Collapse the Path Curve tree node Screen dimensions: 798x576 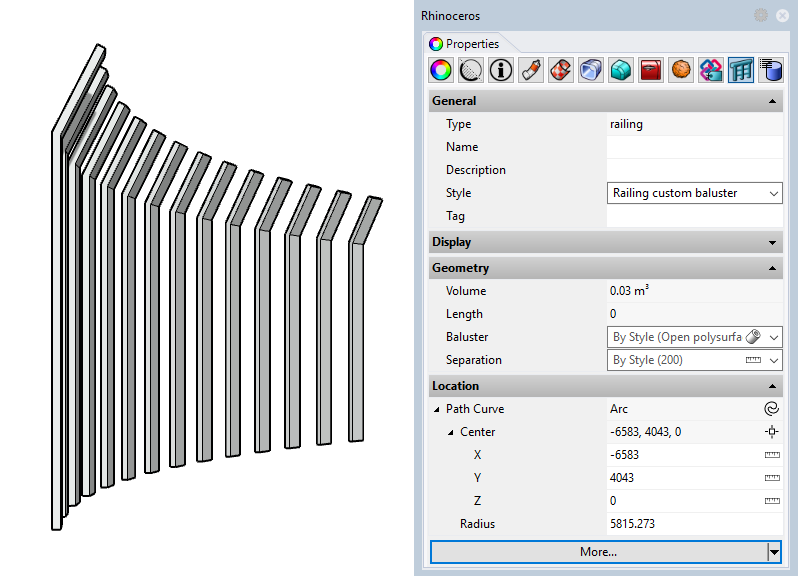click(437, 409)
